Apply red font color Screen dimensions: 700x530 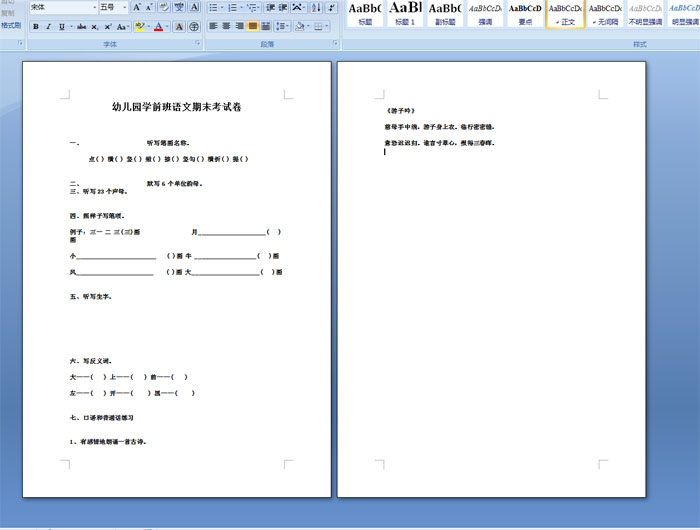pos(158,27)
